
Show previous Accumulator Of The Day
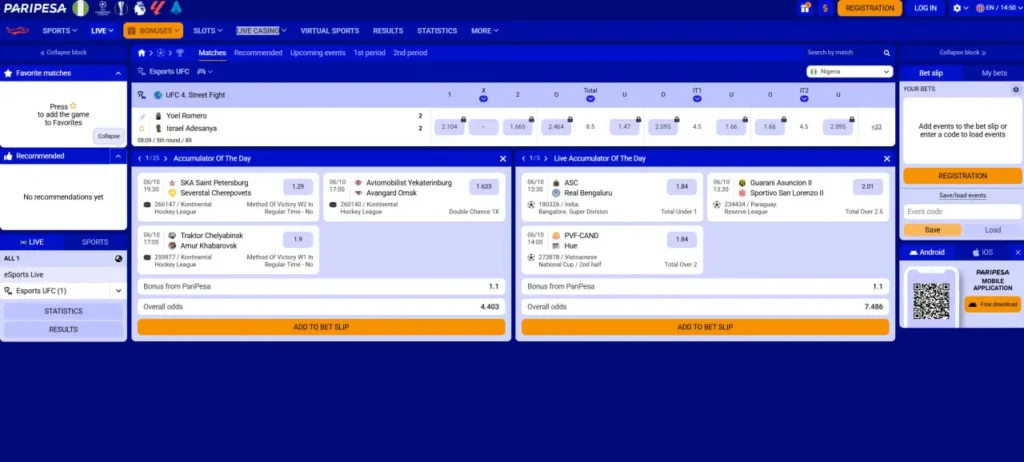click(x=140, y=159)
